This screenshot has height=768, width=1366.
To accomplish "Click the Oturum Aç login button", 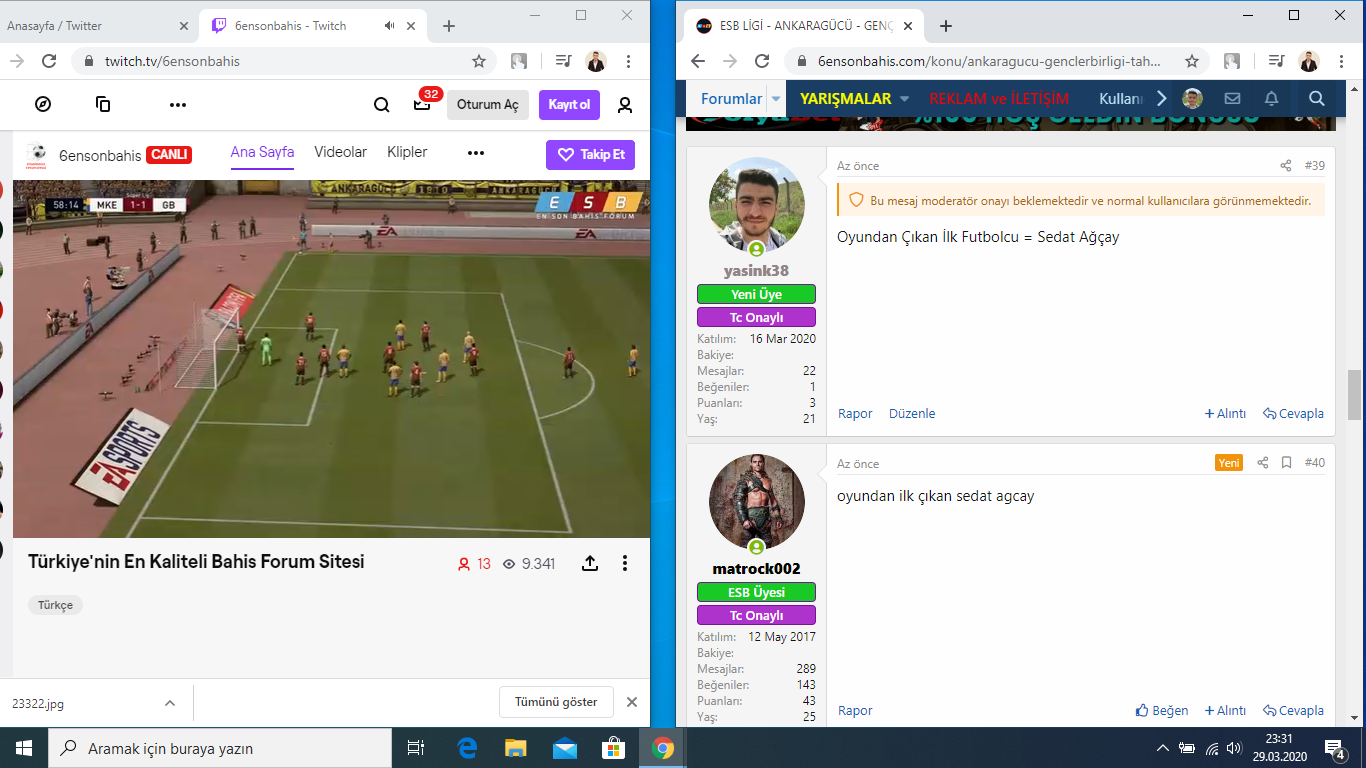I will (x=488, y=105).
